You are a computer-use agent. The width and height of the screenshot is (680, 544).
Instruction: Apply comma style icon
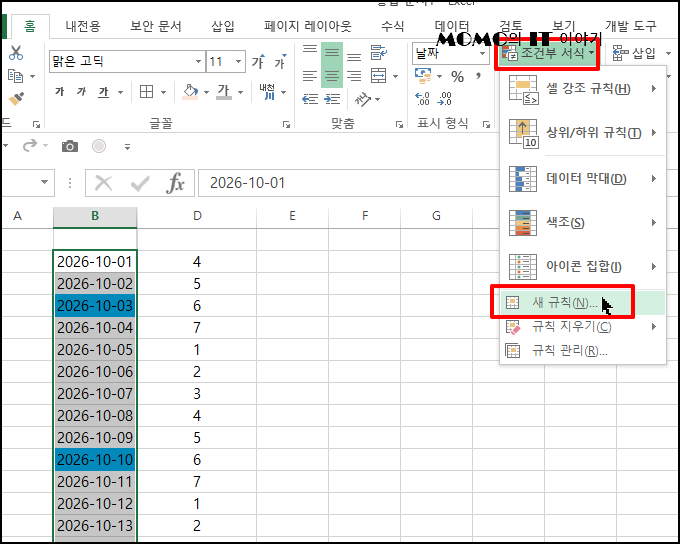[x=478, y=77]
